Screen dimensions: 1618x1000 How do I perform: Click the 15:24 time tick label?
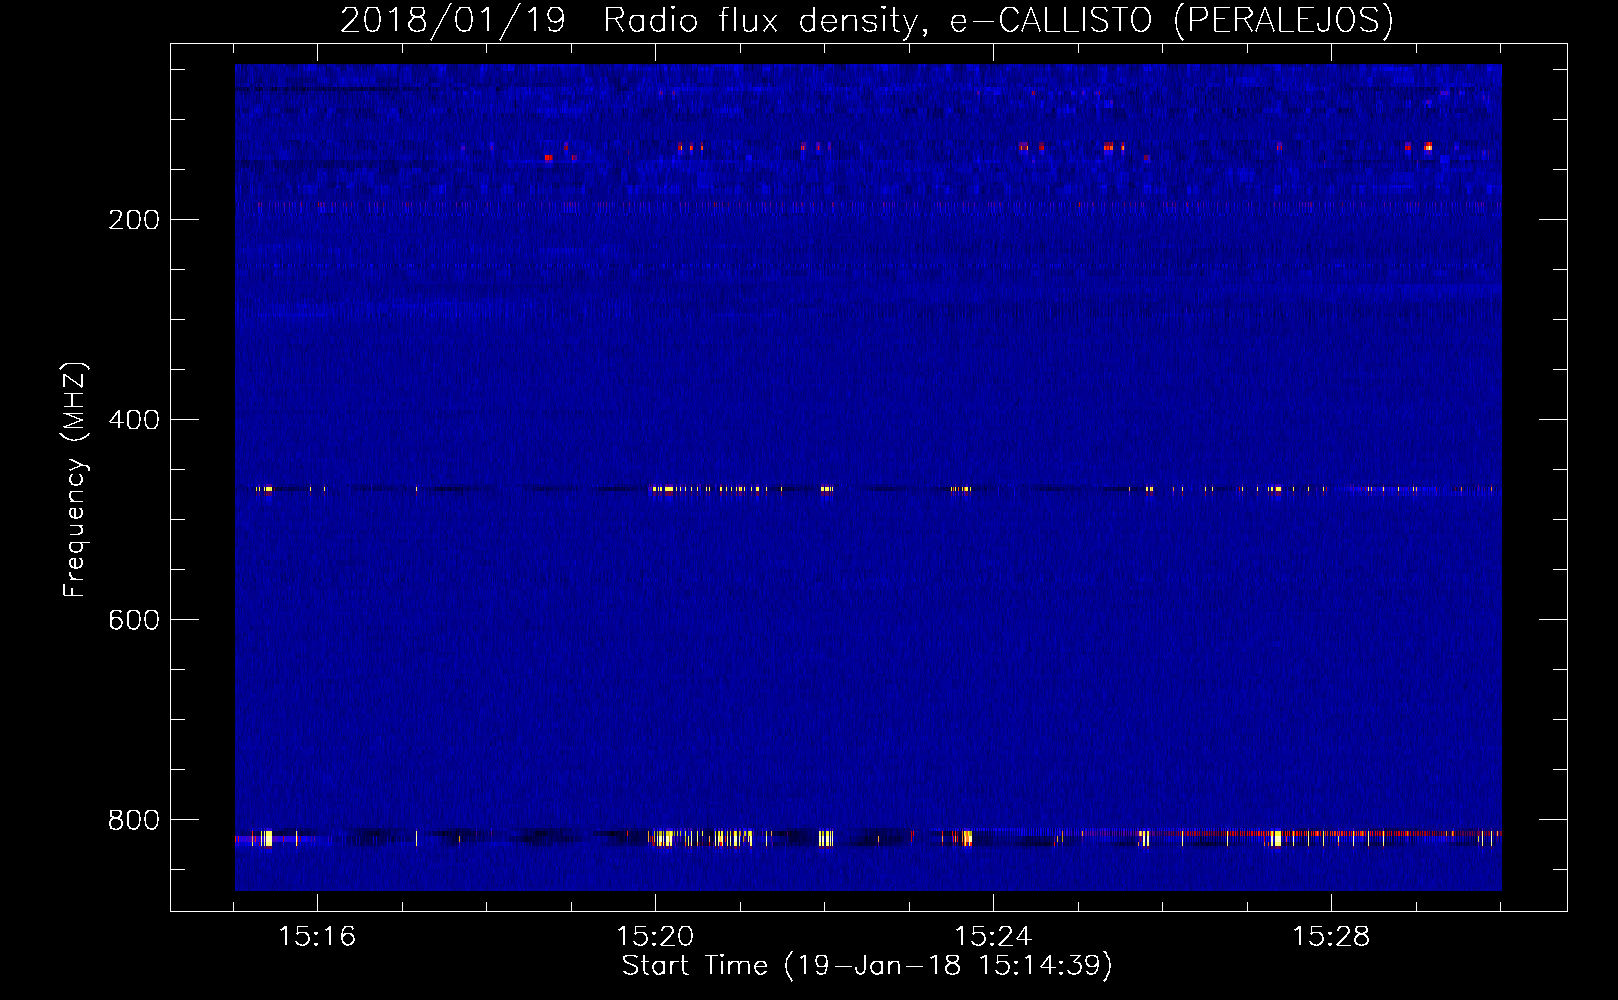click(993, 937)
